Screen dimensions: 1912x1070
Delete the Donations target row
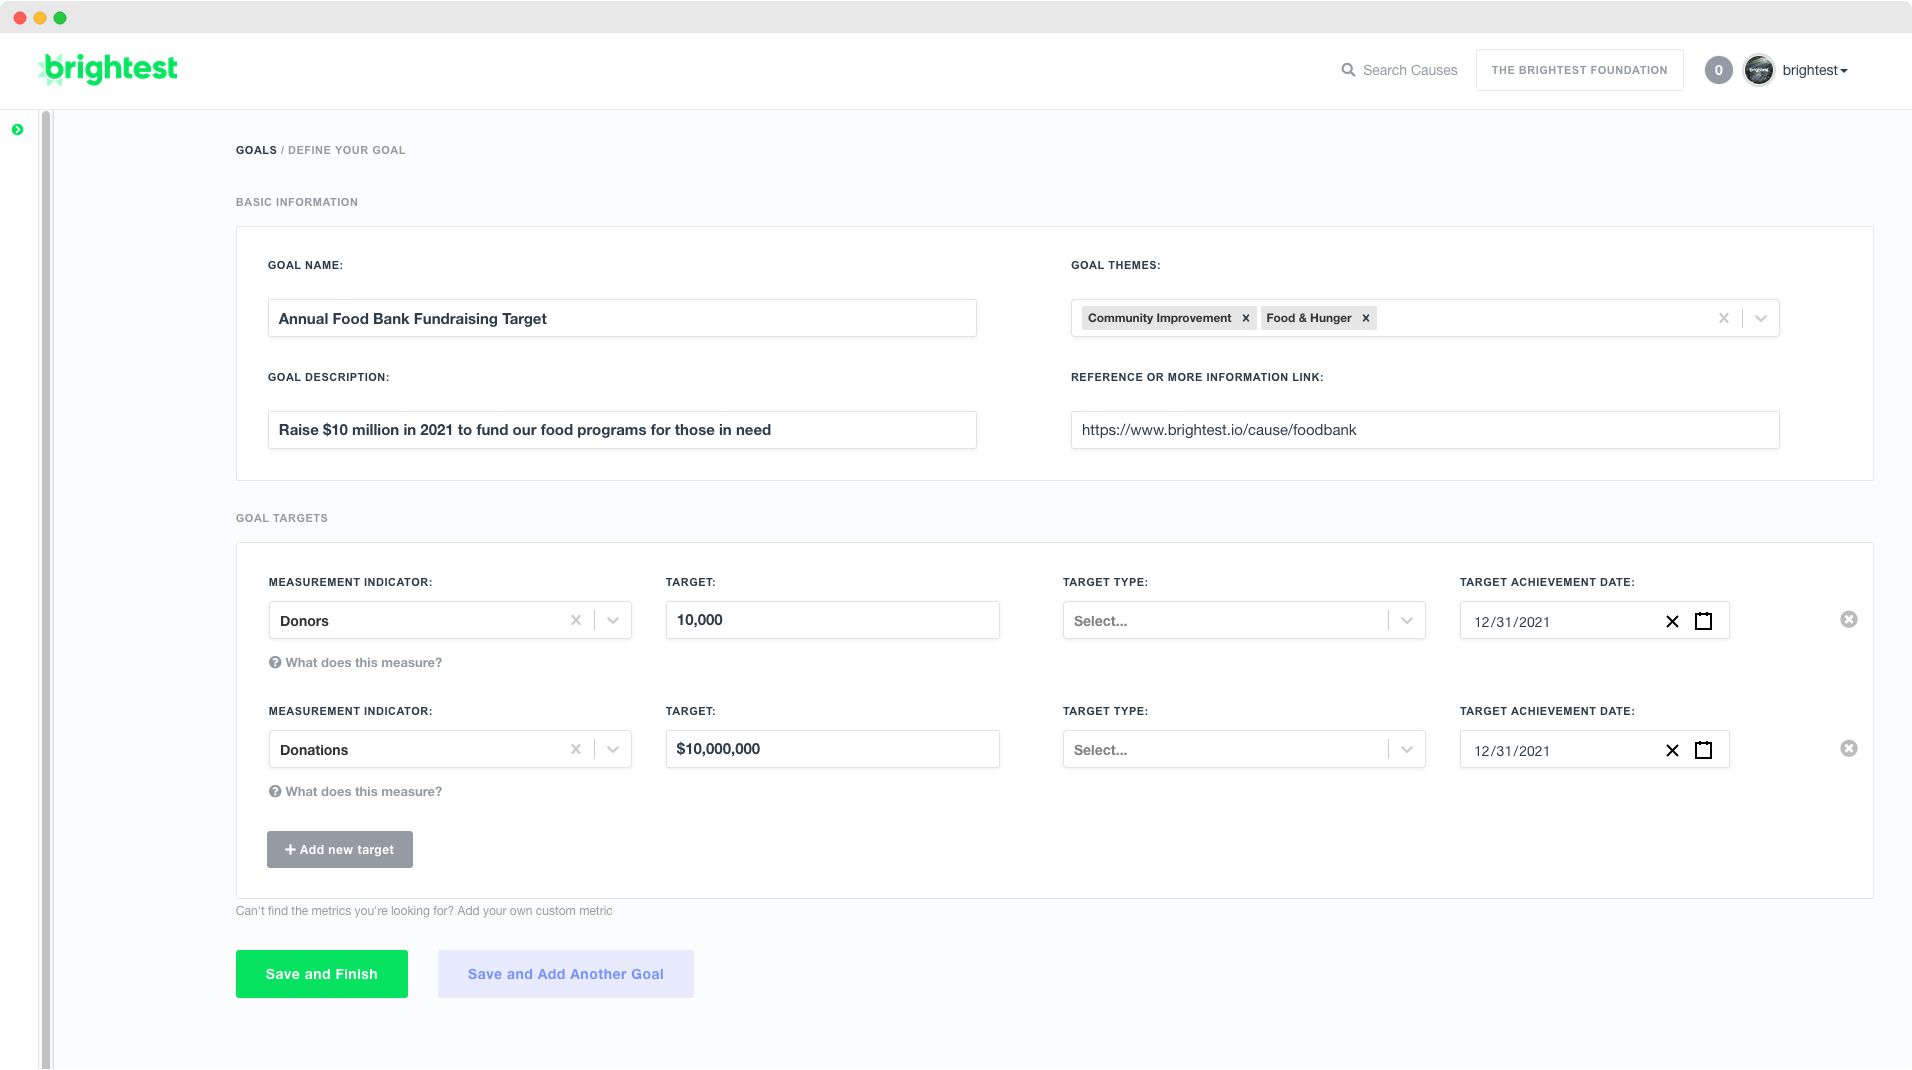(1849, 748)
